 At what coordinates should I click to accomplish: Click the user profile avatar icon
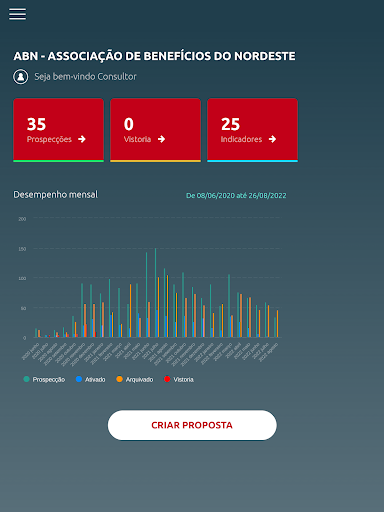(21, 77)
